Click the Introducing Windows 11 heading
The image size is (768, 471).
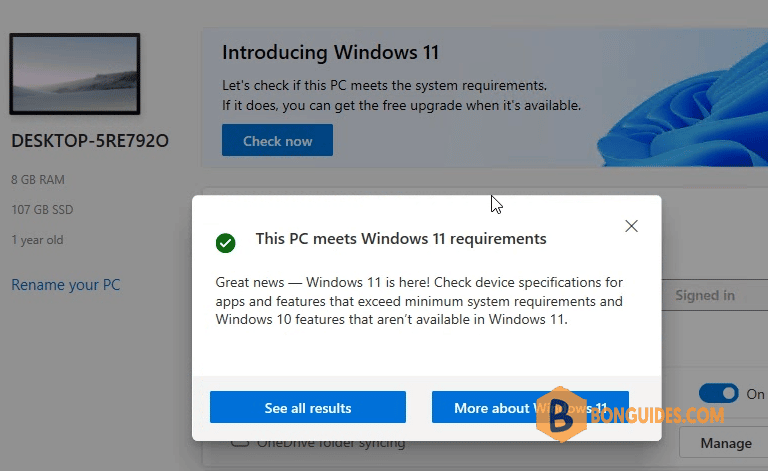(x=330, y=52)
